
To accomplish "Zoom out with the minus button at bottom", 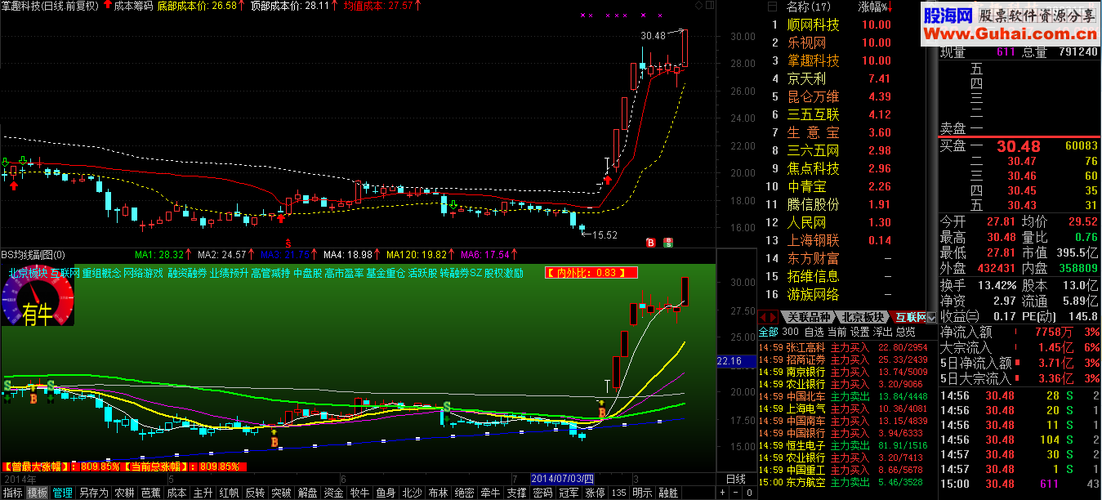I will (735, 492).
